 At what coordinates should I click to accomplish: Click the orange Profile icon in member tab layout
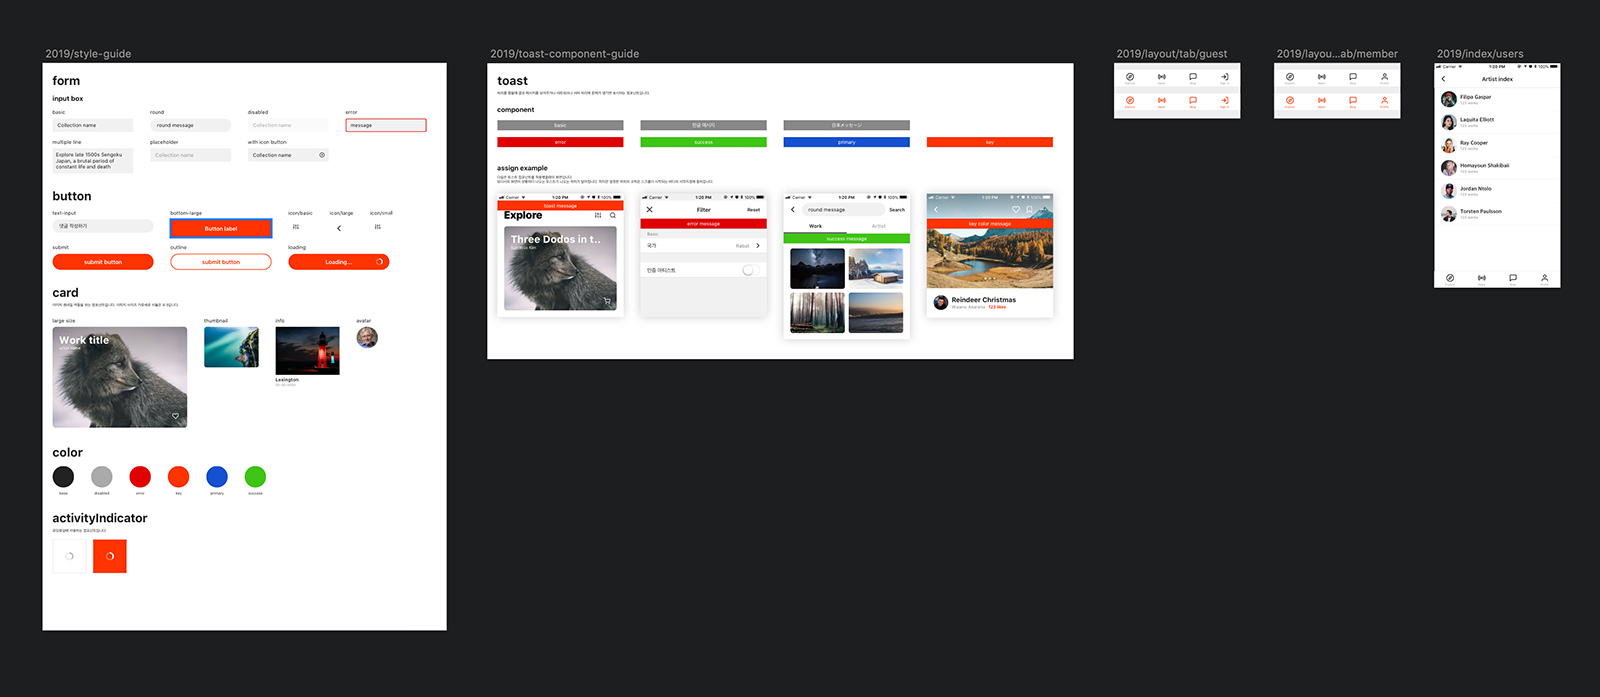pos(1384,101)
